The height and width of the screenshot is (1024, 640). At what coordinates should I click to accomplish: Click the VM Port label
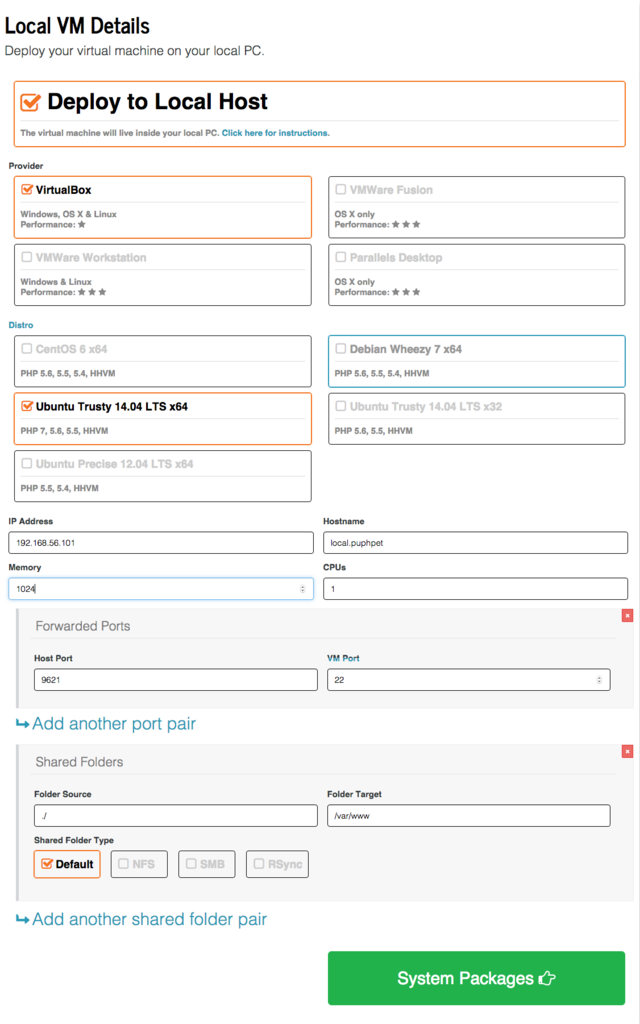[x=343, y=658]
